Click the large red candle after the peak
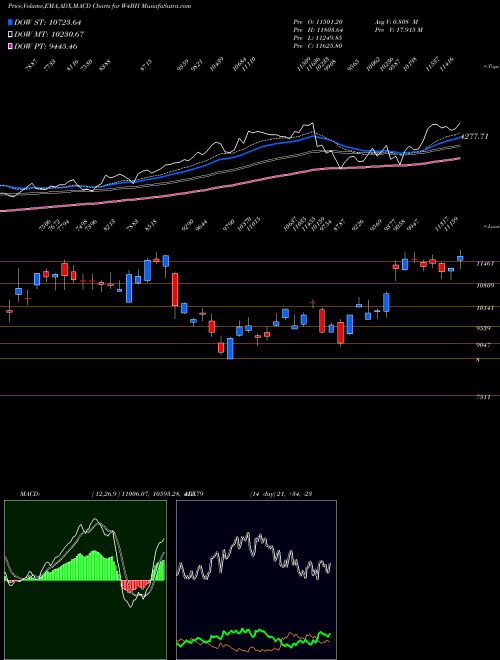The height and width of the screenshot is (660, 500). click(175, 289)
